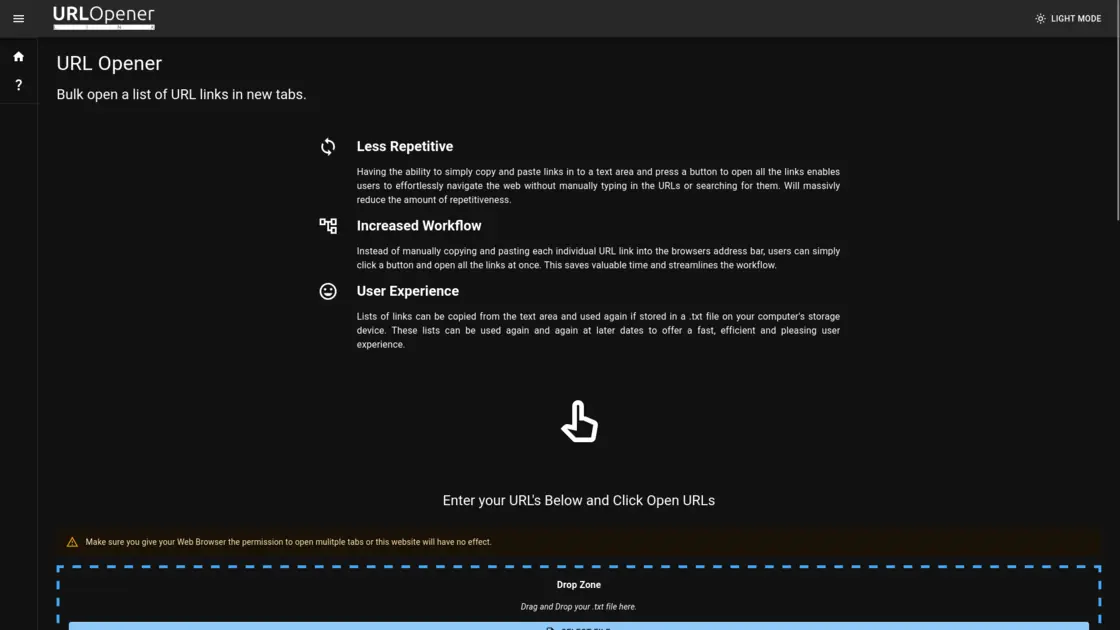Viewport: 1120px width, 630px height.
Task: Click the sun icon next to LIGHT MODE
Action: pyautogui.click(x=1040, y=17)
